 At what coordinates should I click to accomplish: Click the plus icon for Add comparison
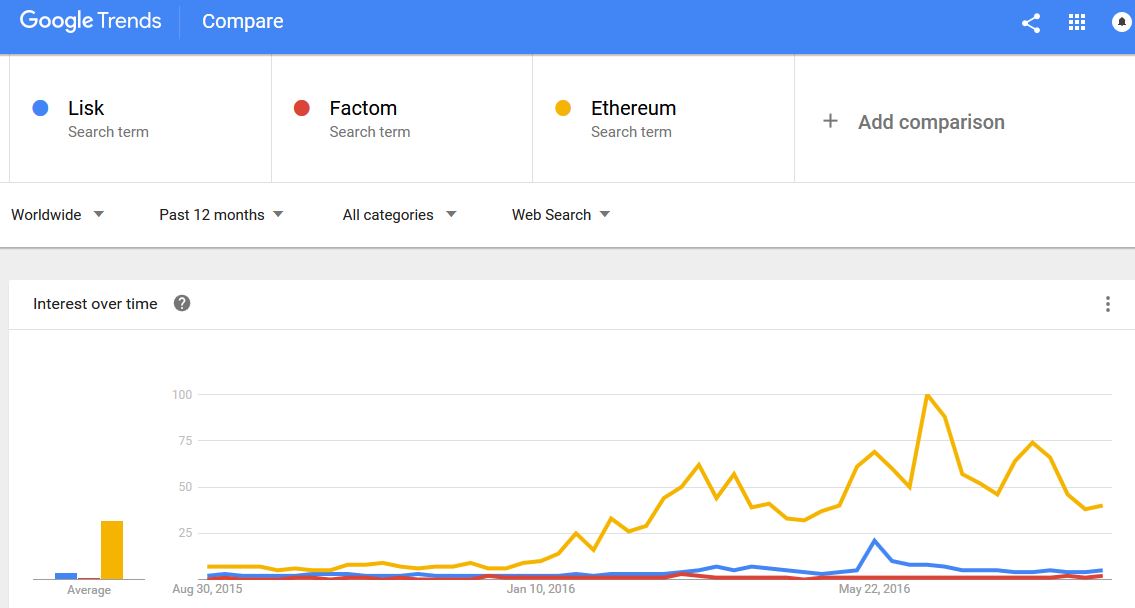830,121
